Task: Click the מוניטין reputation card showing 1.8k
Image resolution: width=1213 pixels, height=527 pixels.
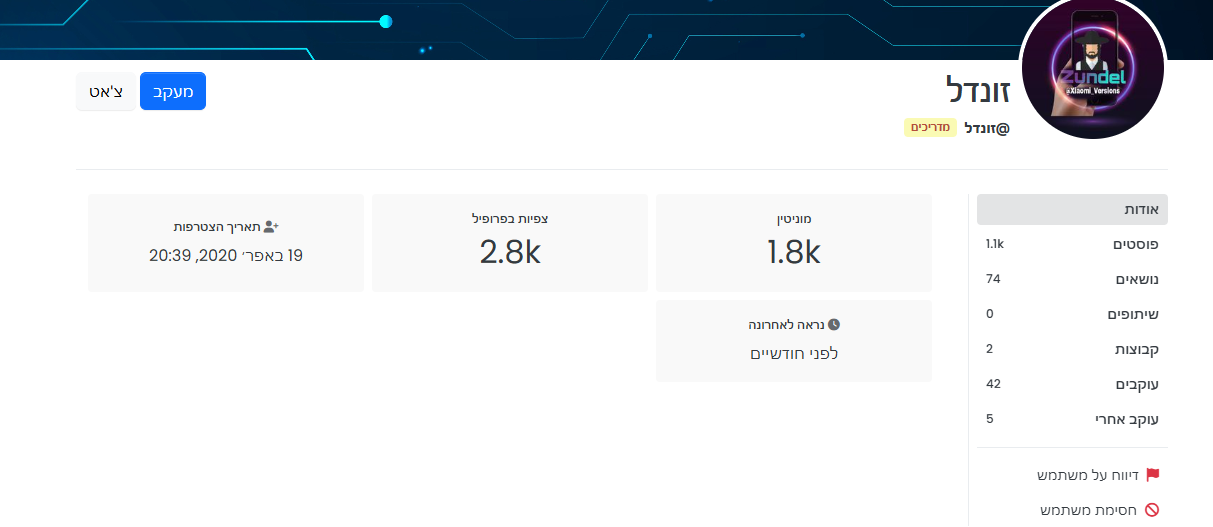Action: click(x=794, y=243)
